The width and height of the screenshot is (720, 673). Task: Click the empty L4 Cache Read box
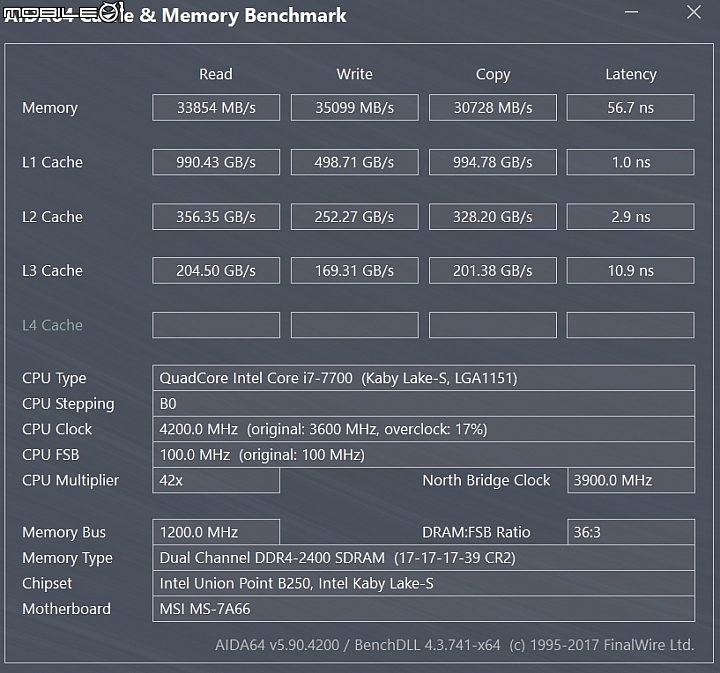coord(216,325)
